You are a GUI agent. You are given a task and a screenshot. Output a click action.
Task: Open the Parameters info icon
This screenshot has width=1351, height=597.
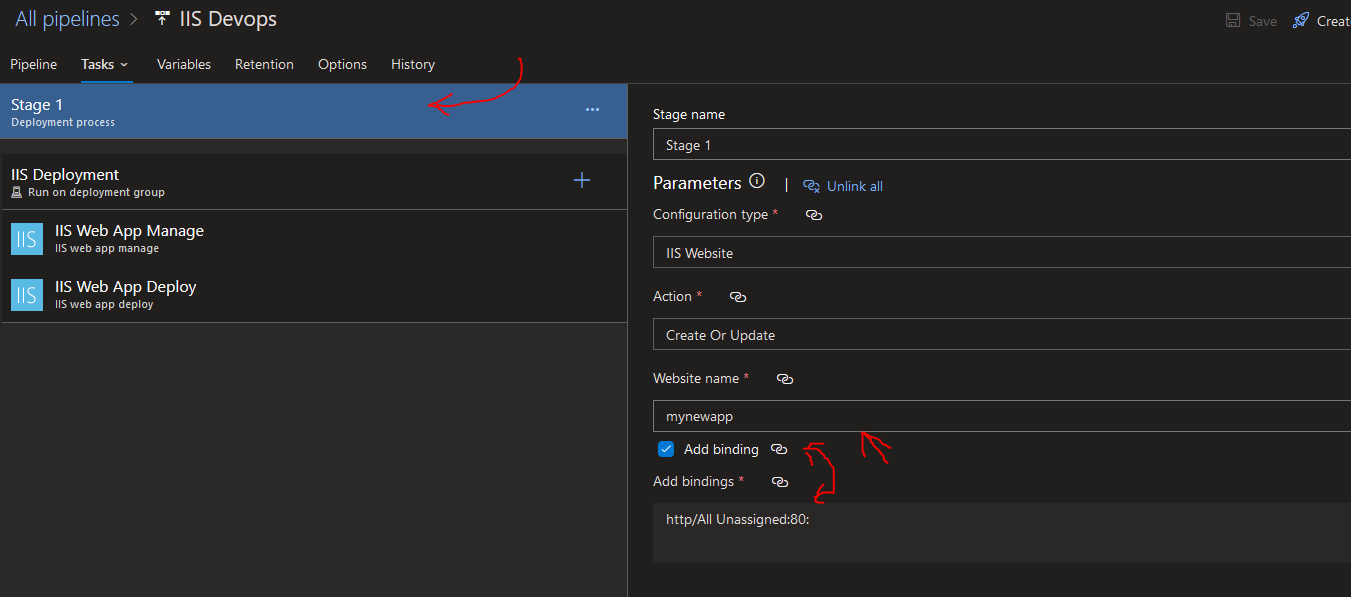pos(757,180)
